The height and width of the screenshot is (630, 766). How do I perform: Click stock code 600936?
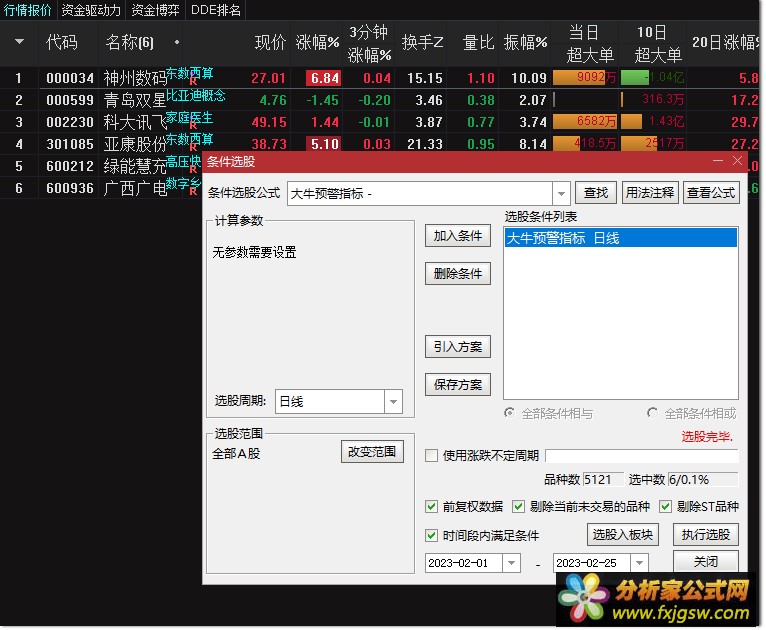coord(70,188)
